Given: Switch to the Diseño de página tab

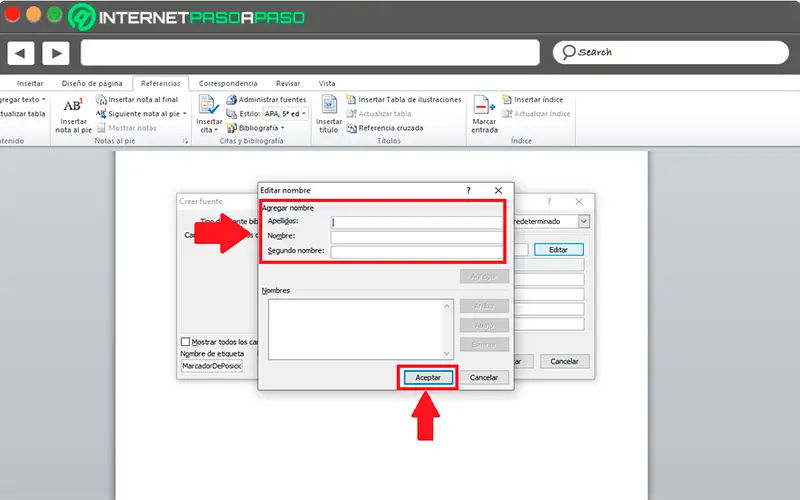Looking at the screenshot, I should (x=92, y=83).
